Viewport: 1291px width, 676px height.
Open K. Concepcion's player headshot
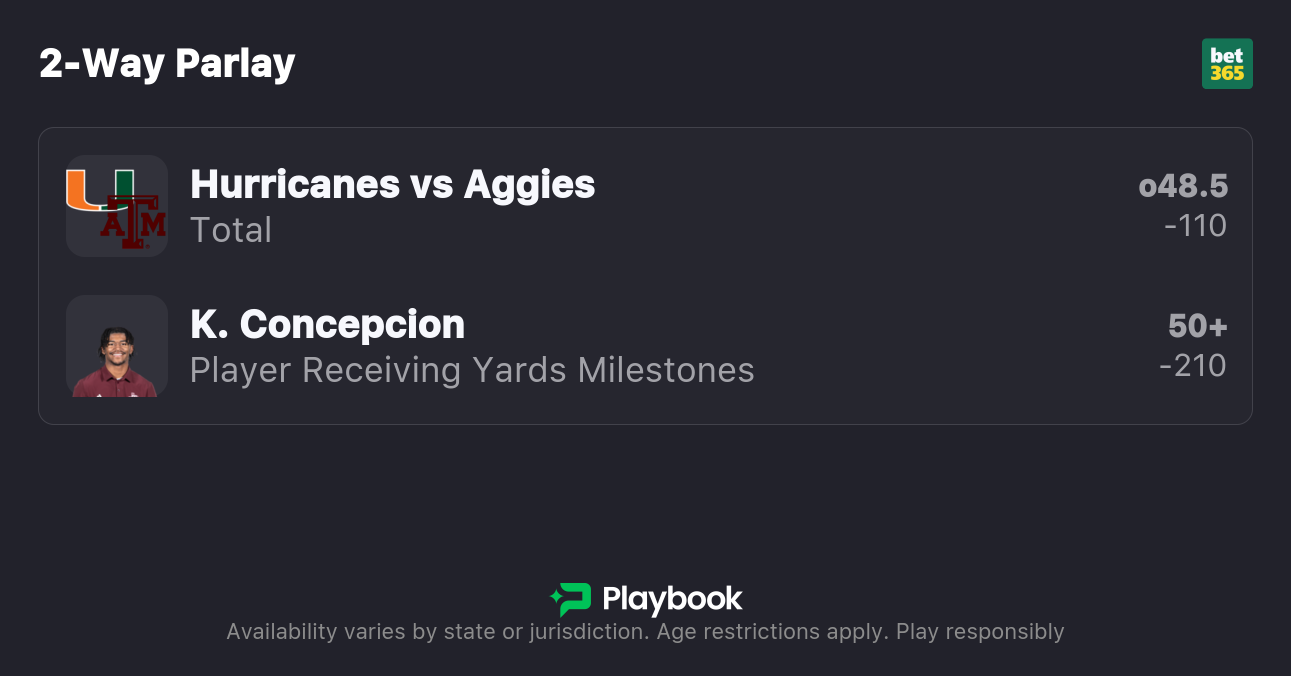point(116,346)
